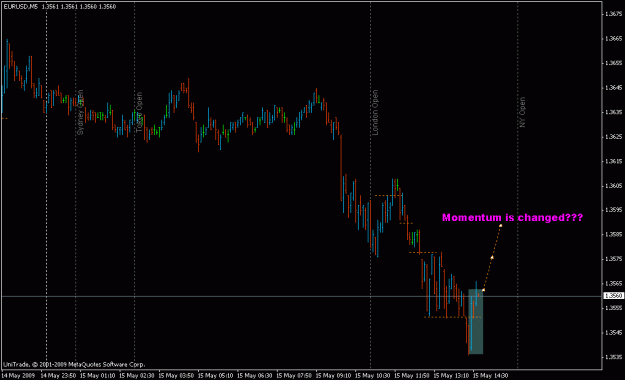Click the '15 May 02:30' time axis label

click(137, 376)
